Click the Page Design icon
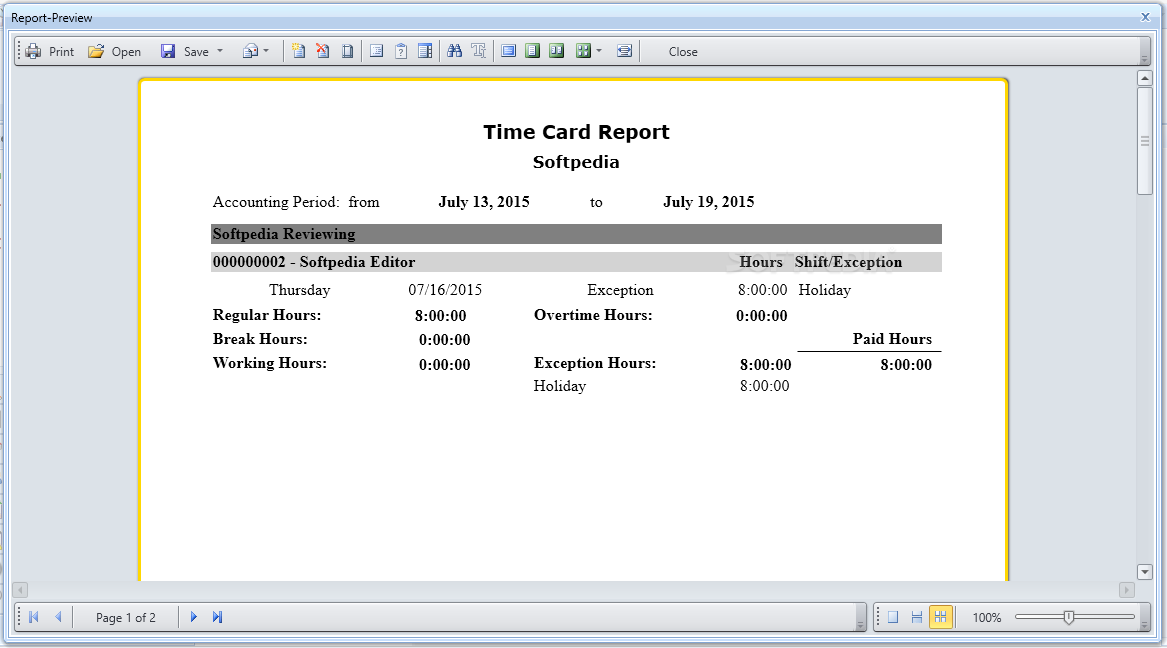 pyautogui.click(x=348, y=51)
